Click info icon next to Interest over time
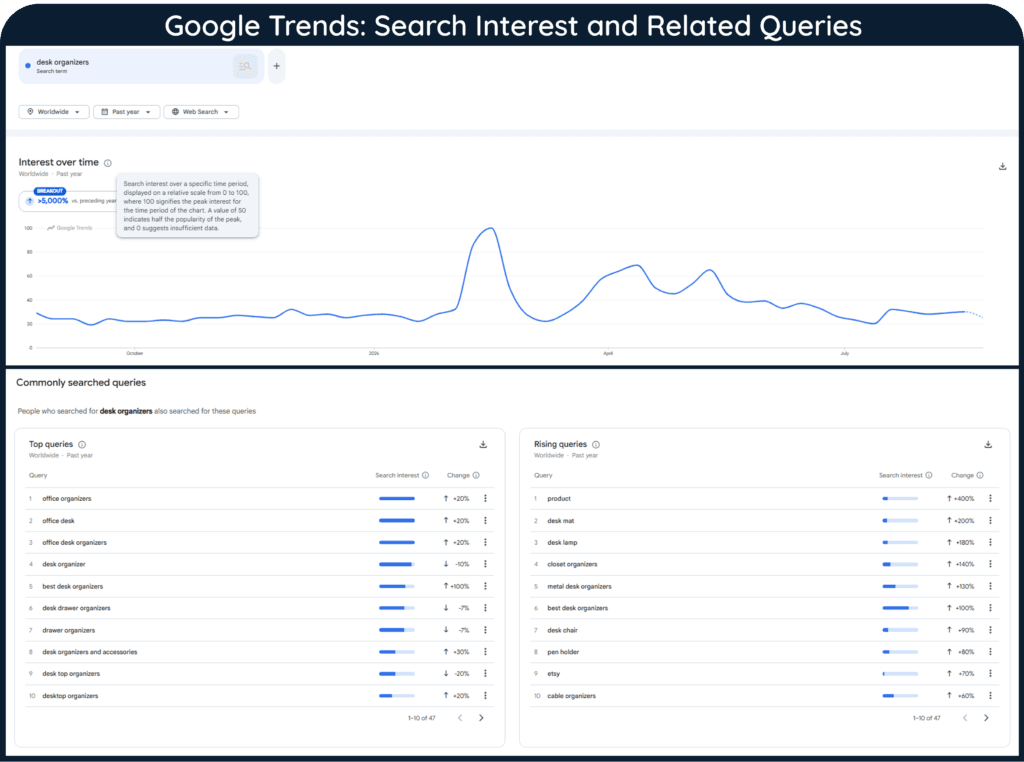The height and width of the screenshot is (762, 1024). tap(108, 163)
